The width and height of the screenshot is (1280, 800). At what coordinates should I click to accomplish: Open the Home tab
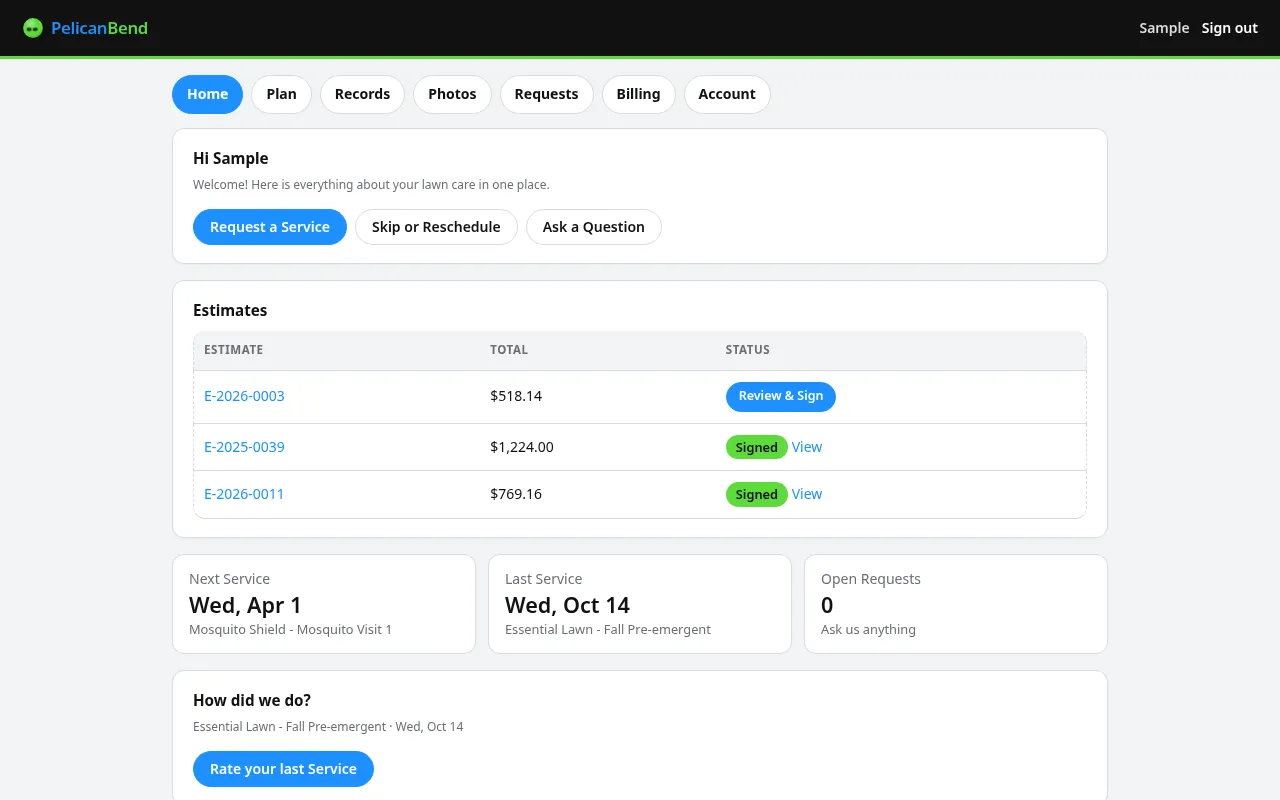click(x=207, y=94)
